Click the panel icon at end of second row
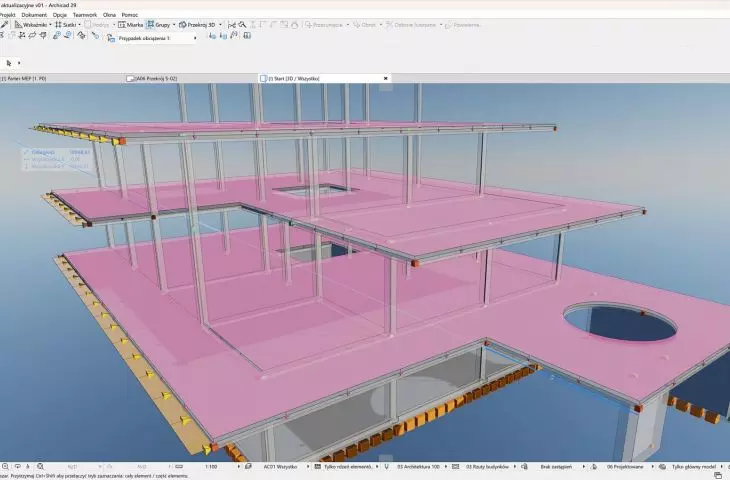The width and height of the screenshot is (730, 480). (x=247, y=35)
